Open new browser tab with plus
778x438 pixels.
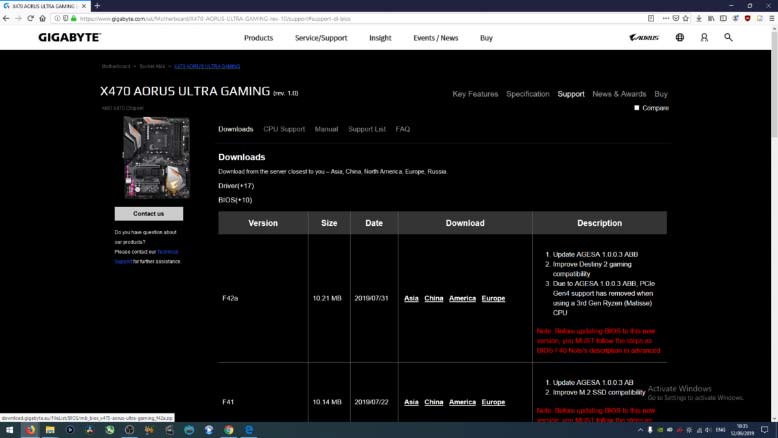tap(97, 6)
